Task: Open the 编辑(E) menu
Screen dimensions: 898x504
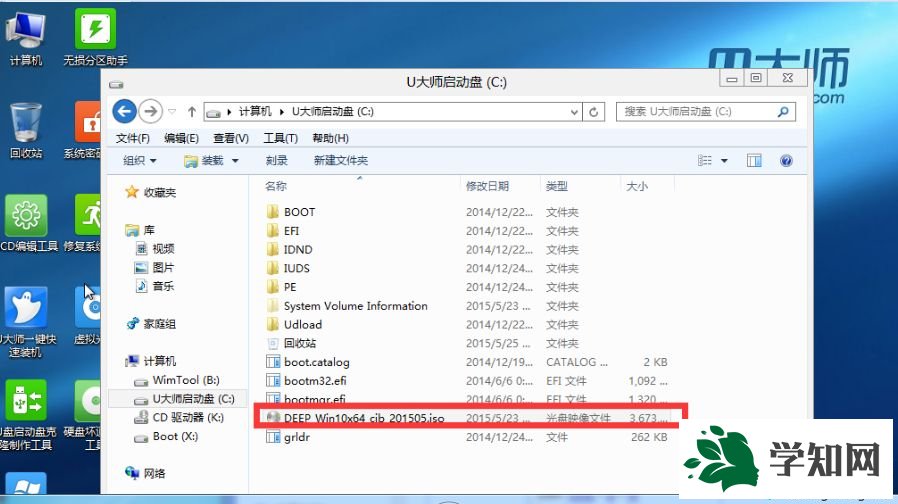Action: coord(181,138)
